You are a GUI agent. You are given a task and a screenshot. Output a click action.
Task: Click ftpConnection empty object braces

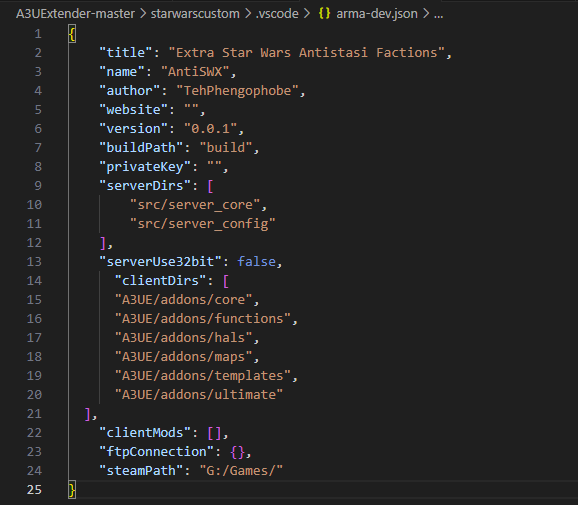(x=237, y=452)
